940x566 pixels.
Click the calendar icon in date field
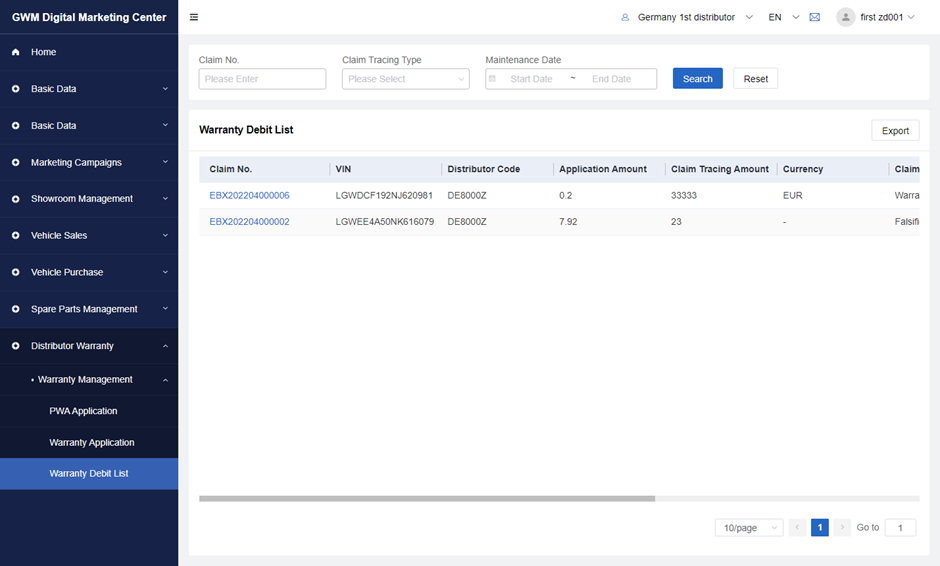pyautogui.click(x=493, y=79)
